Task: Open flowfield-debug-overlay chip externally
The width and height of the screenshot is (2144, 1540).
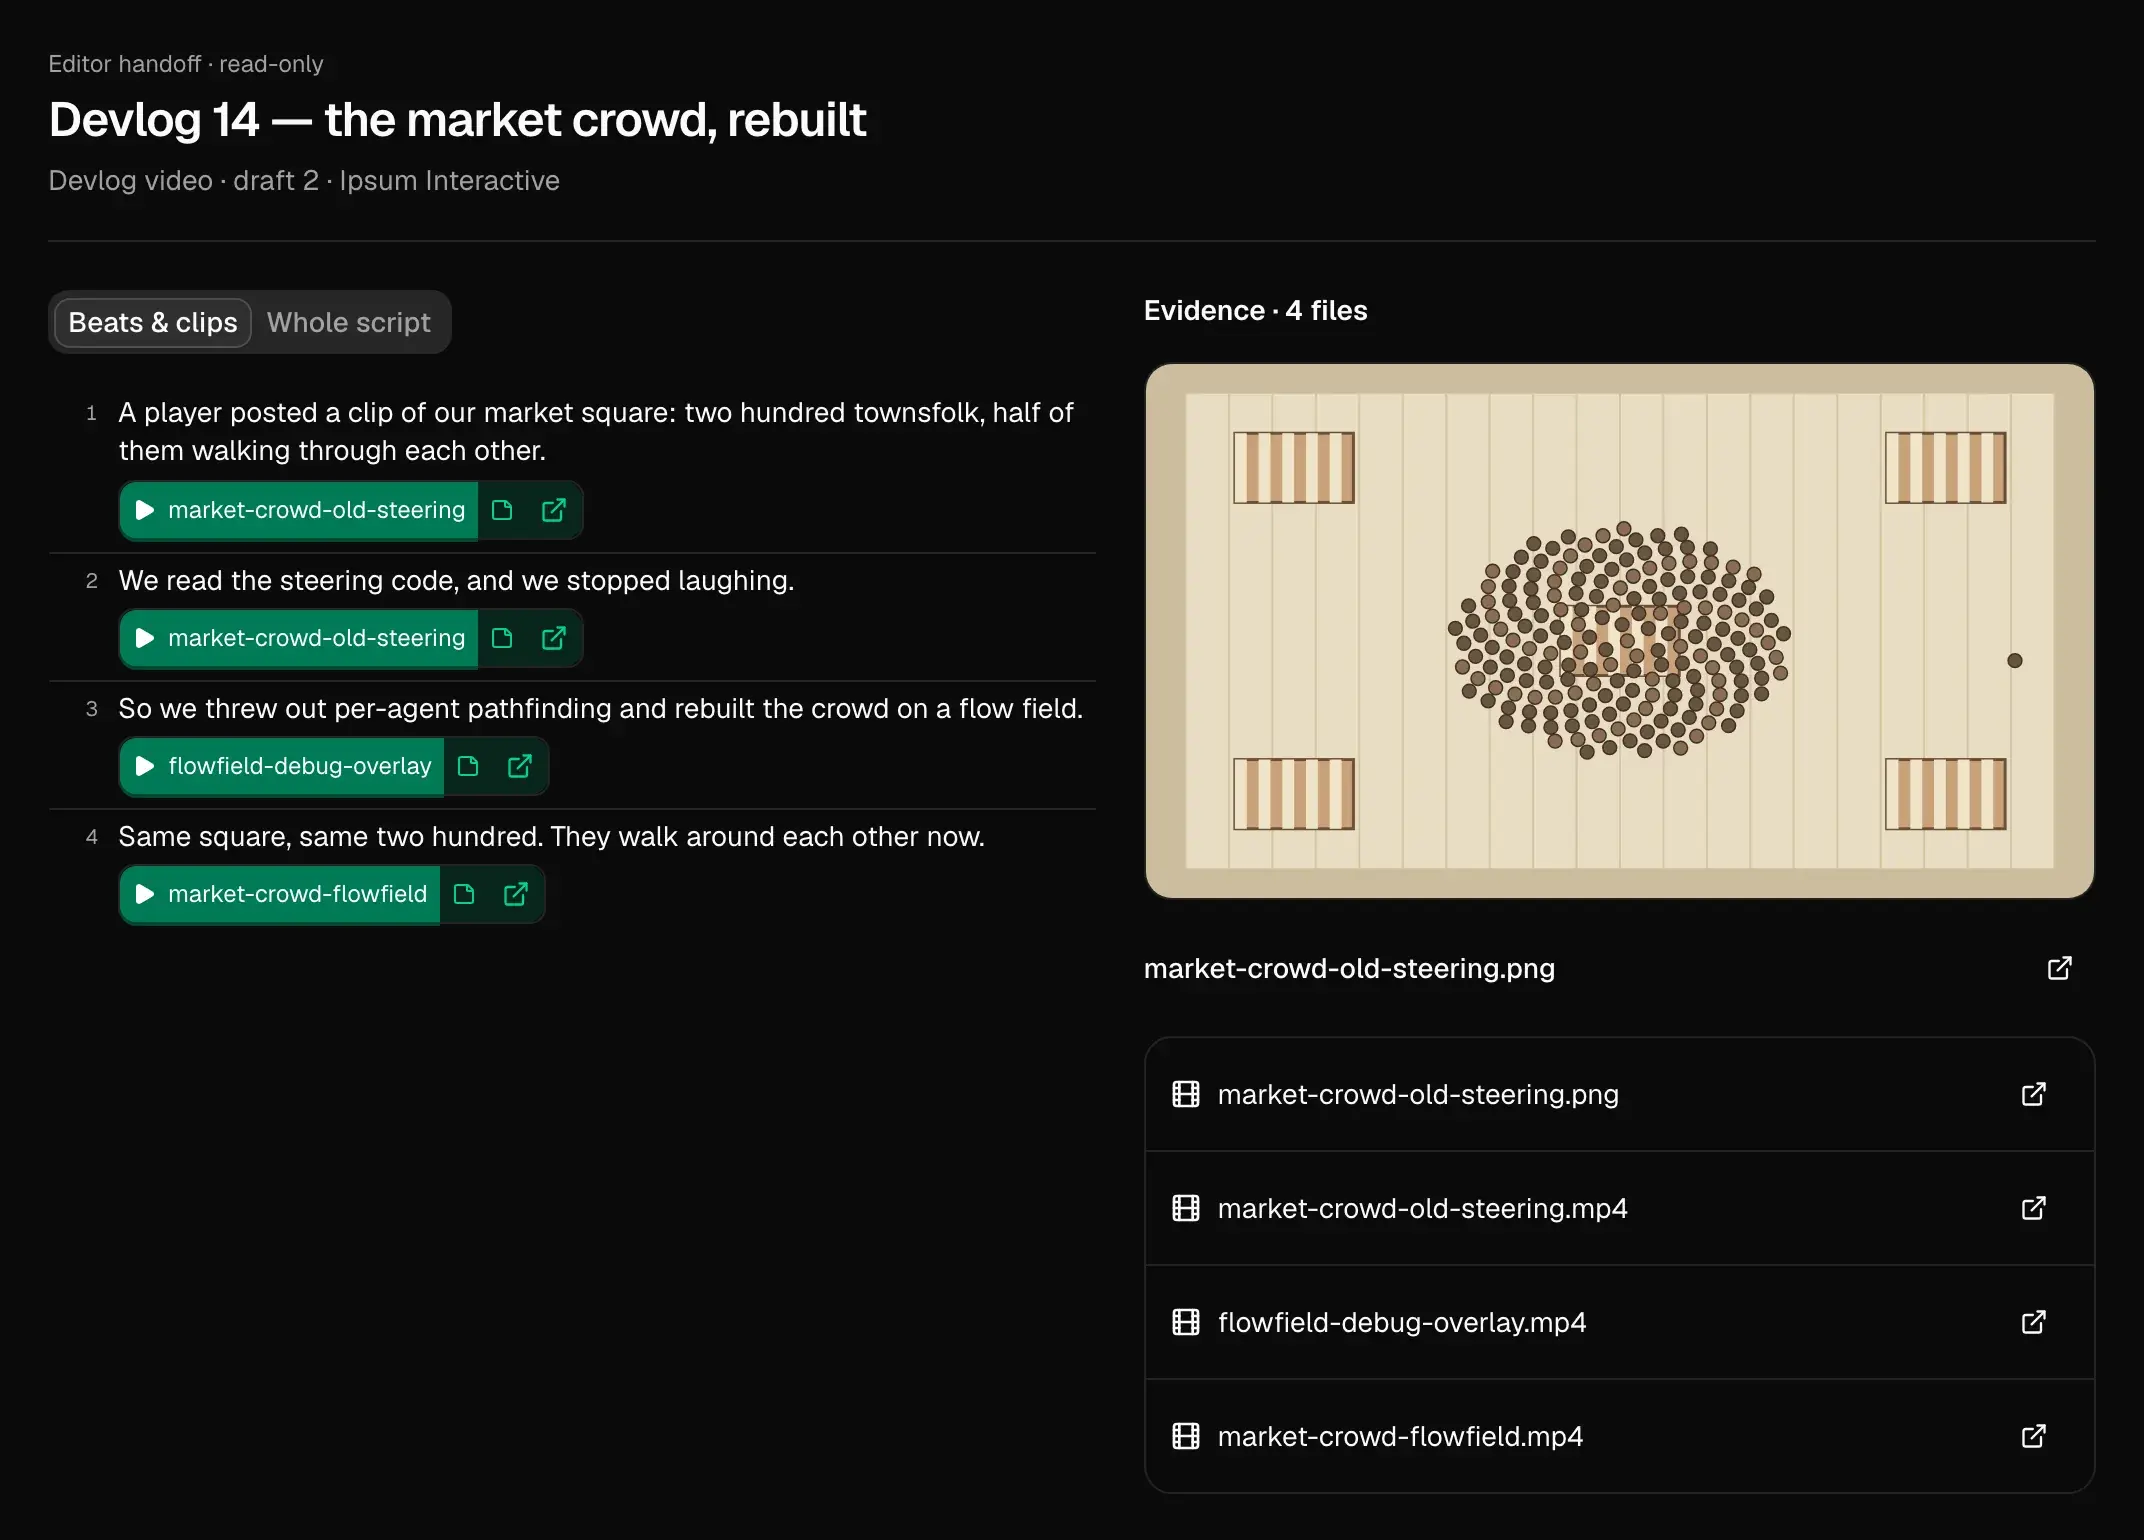Action: [x=520, y=766]
